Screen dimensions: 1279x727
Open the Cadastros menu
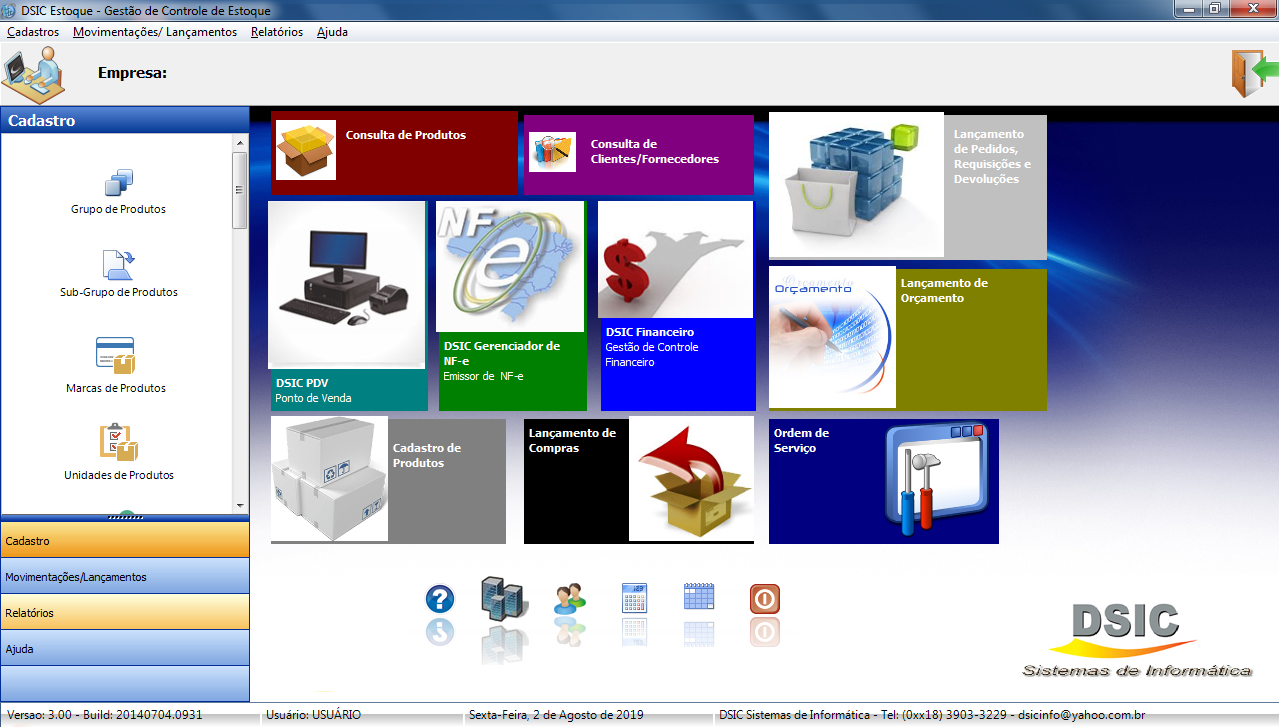(33, 32)
